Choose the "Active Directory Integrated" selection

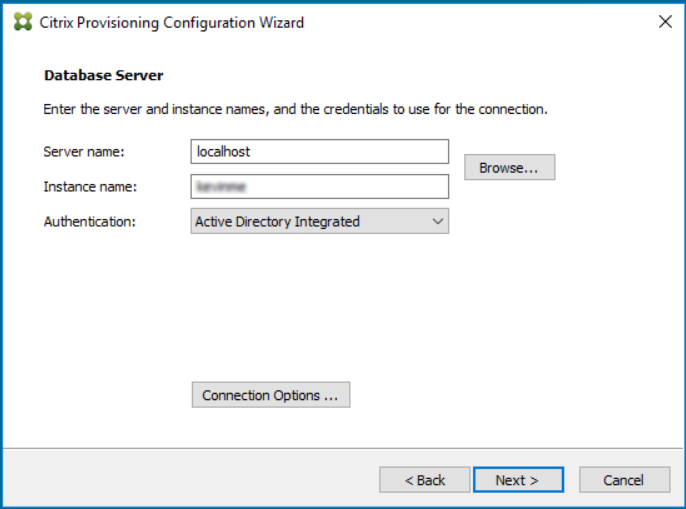pyautogui.click(x=277, y=222)
